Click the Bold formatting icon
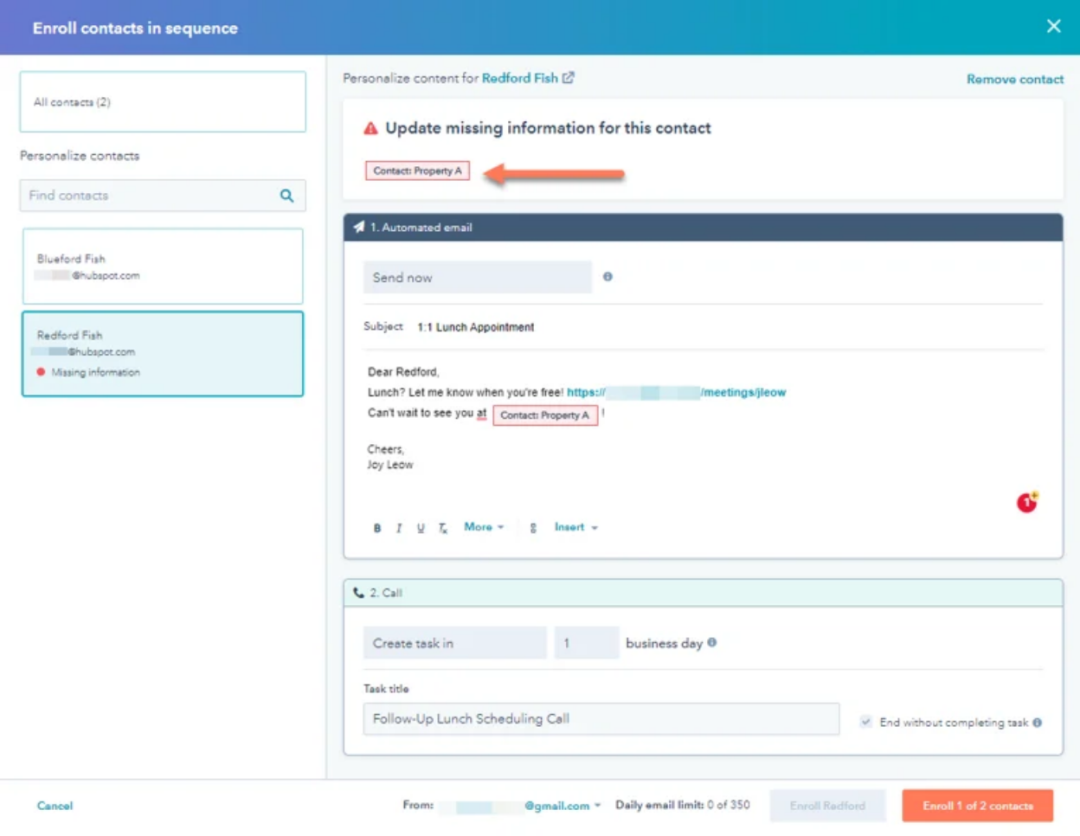 [377, 528]
